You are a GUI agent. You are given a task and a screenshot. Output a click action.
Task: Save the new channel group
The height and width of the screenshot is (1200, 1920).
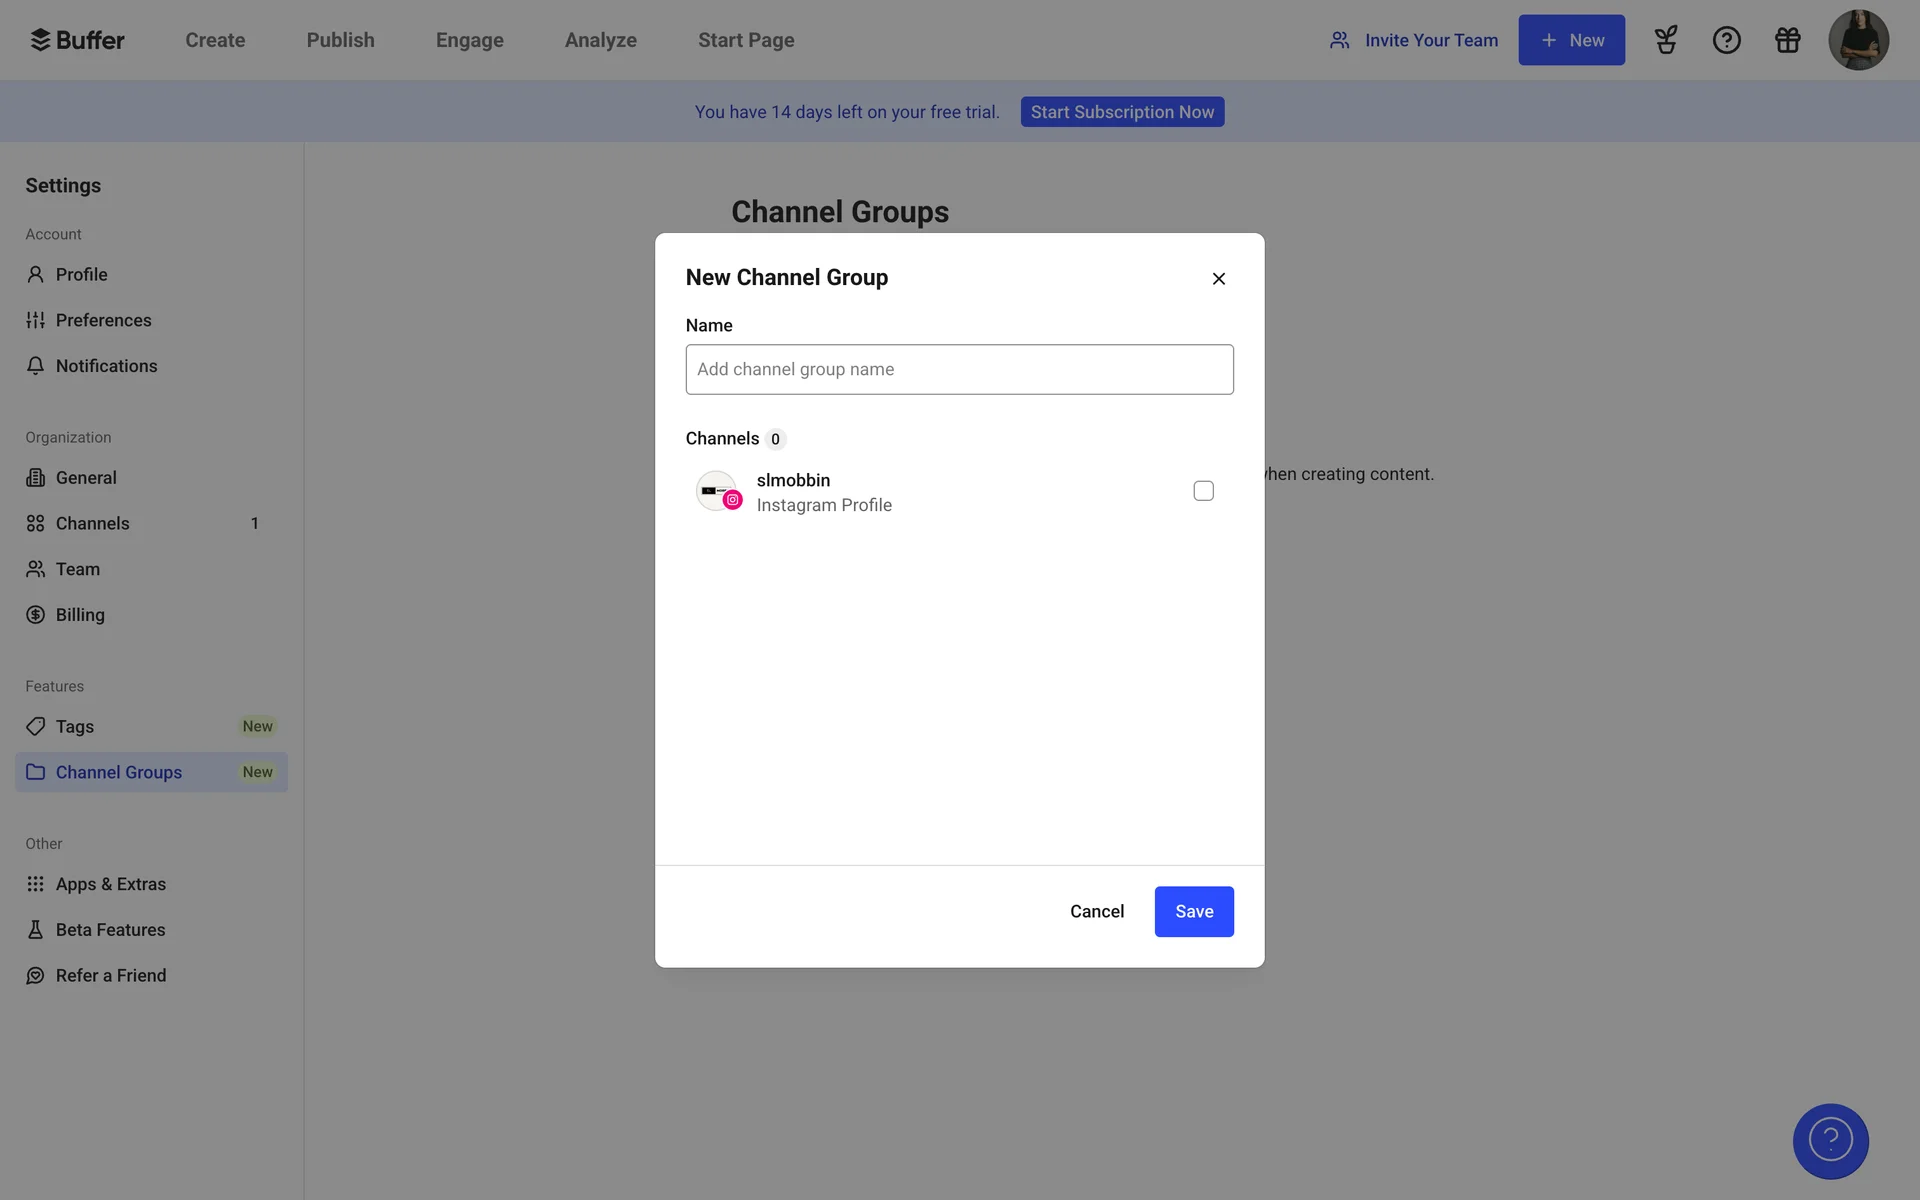pos(1193,911)
